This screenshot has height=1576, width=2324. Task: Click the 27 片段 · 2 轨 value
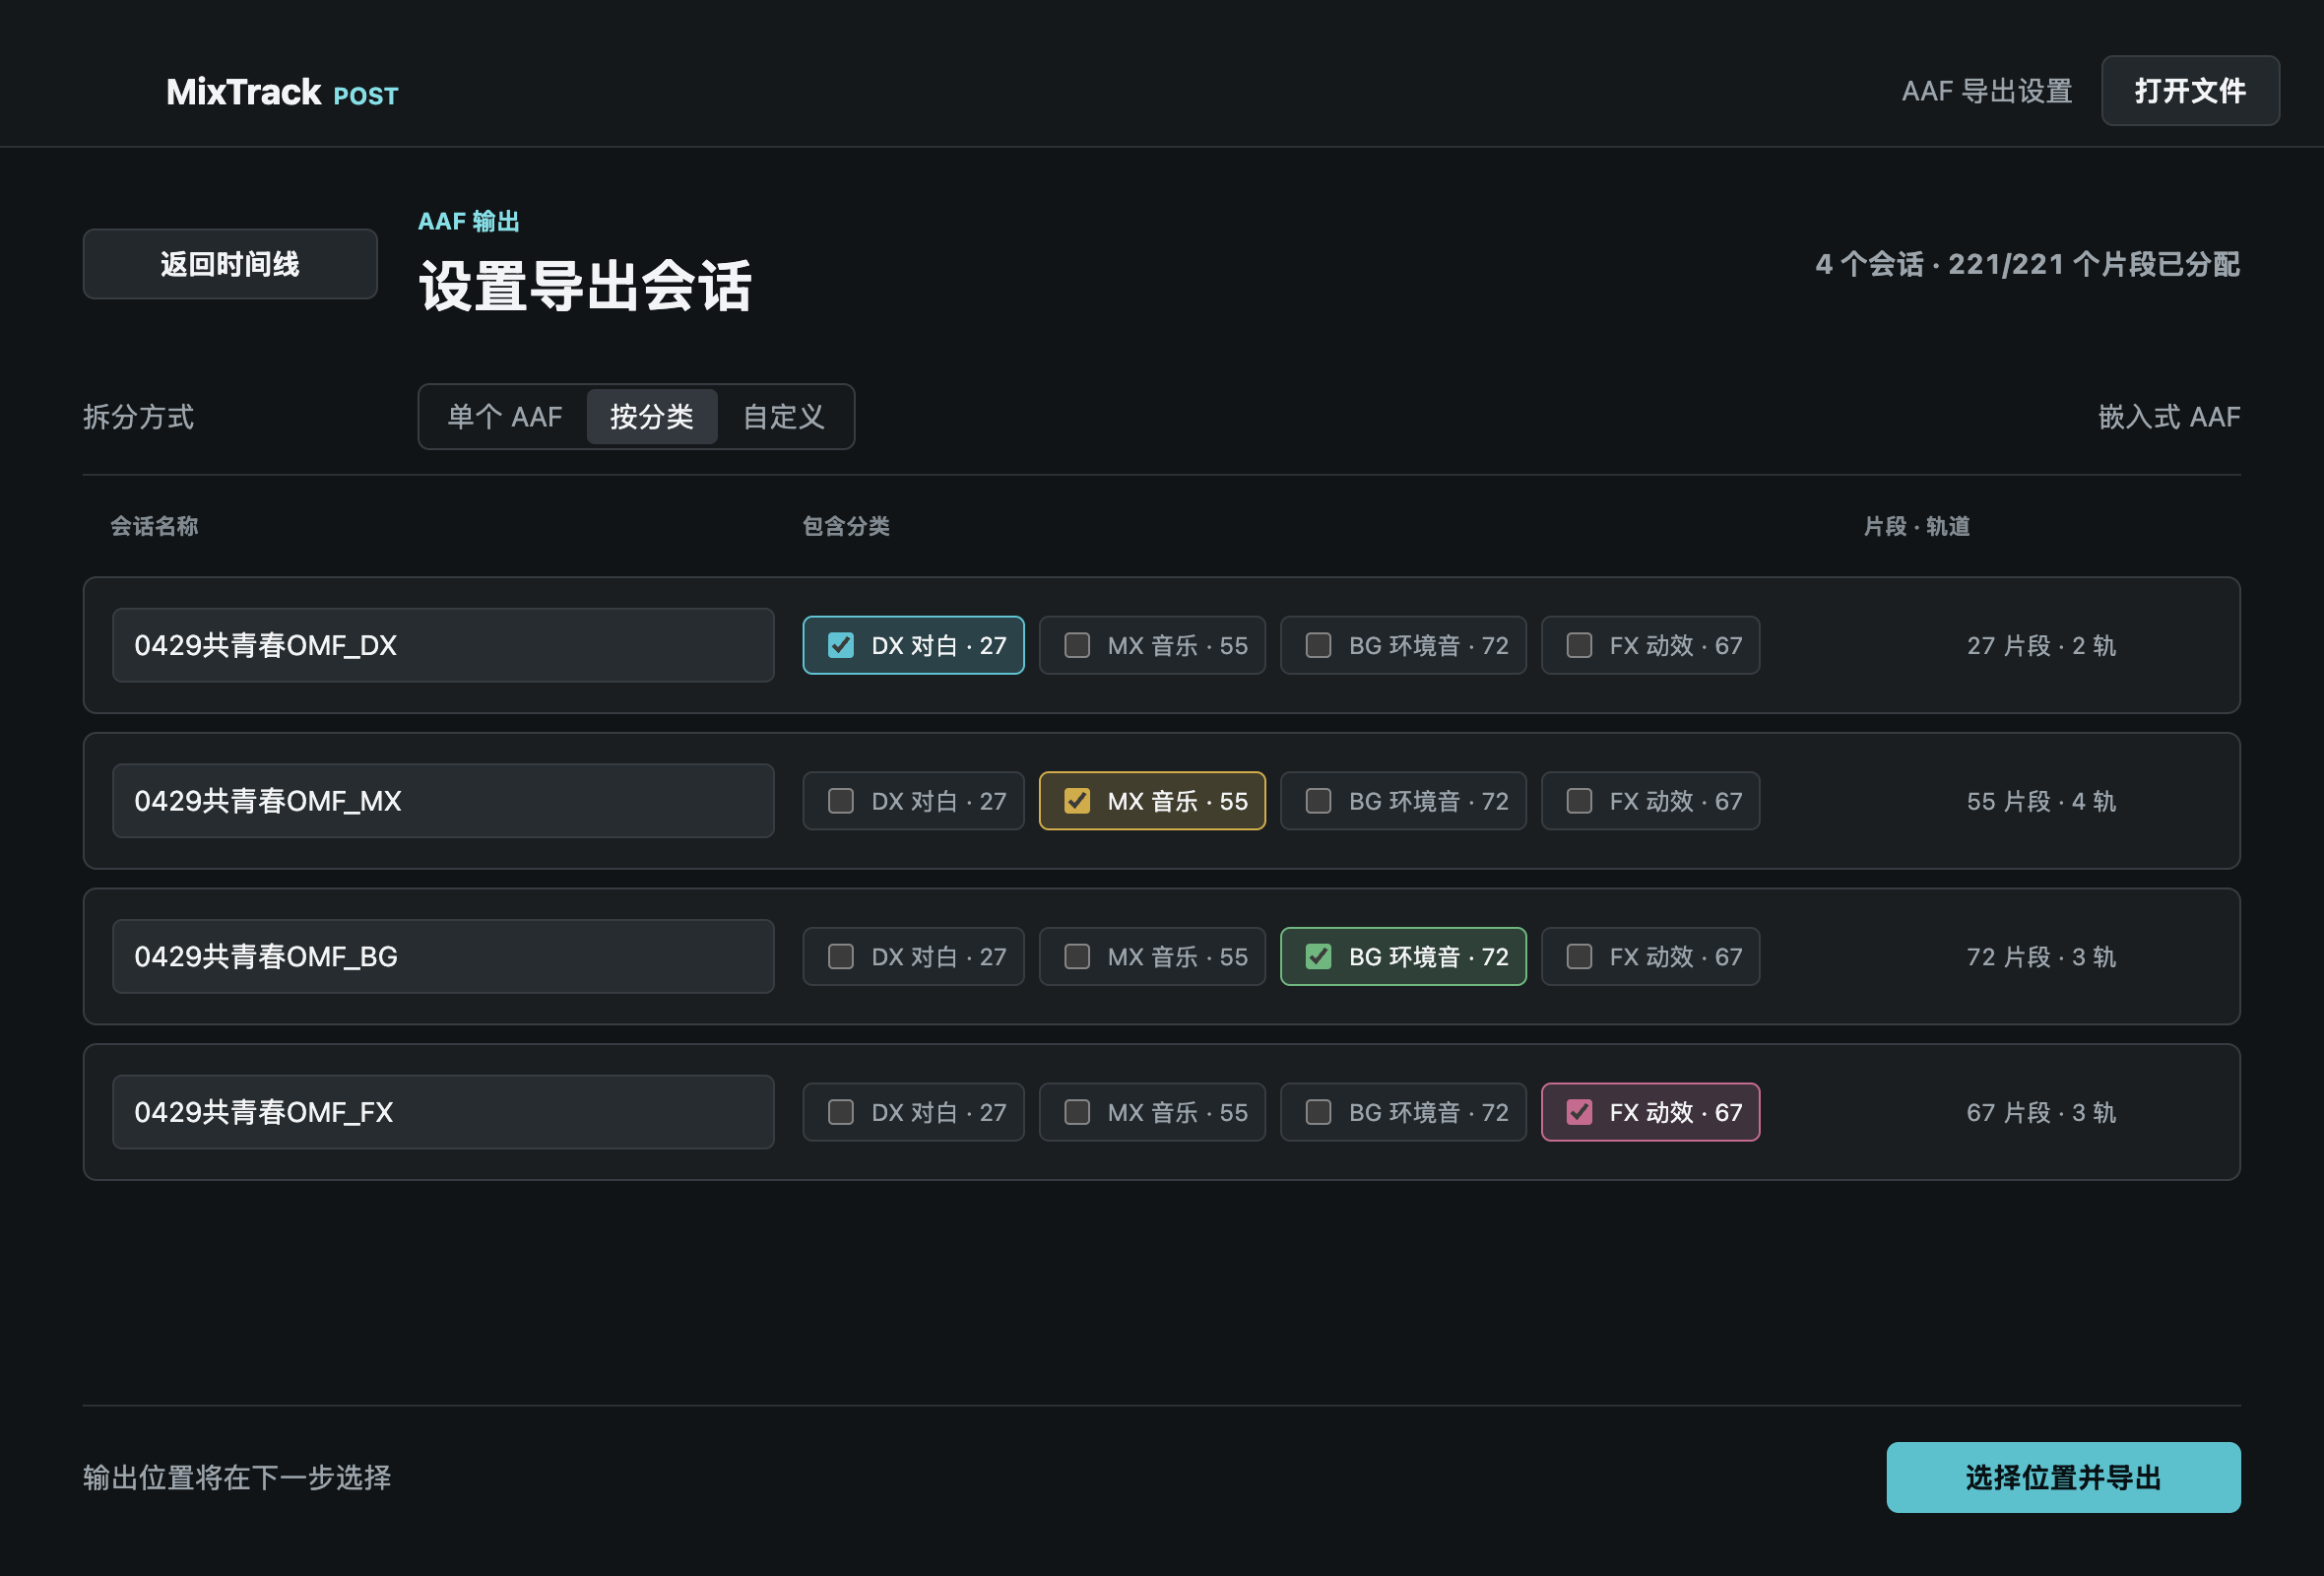(2041, 646)
